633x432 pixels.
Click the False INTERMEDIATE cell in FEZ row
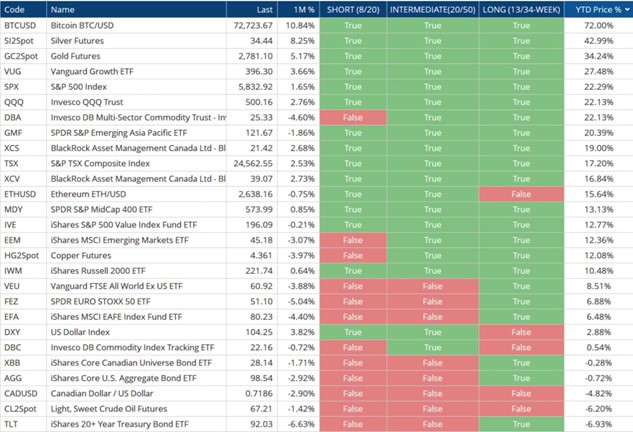pos(432,302)
